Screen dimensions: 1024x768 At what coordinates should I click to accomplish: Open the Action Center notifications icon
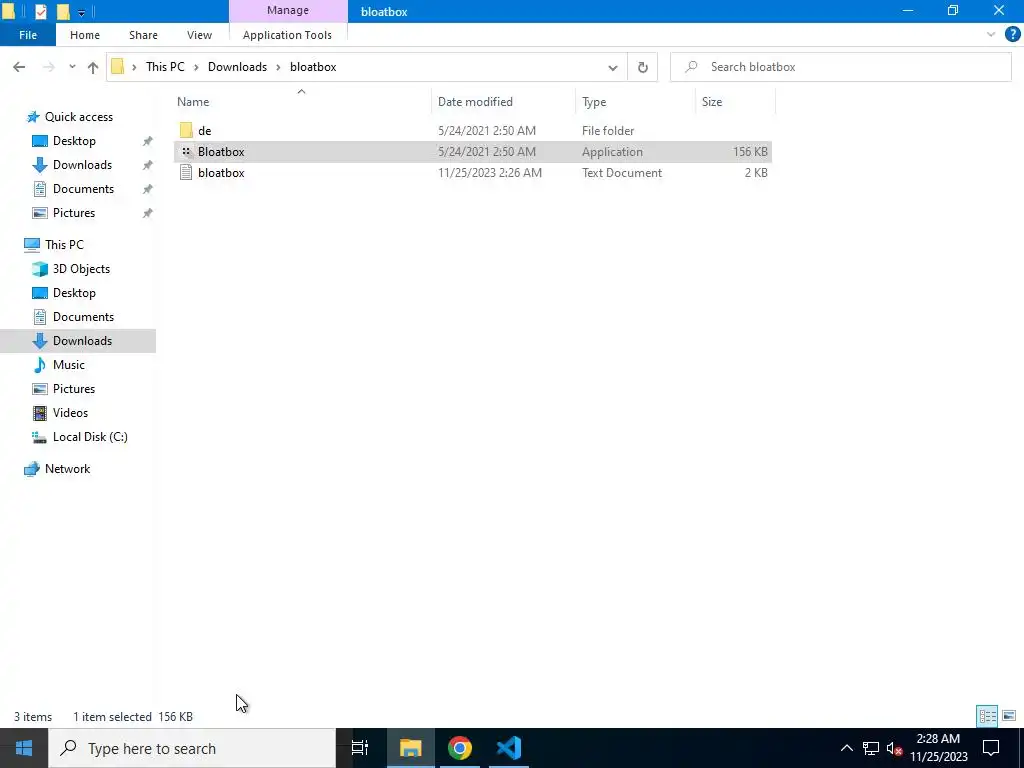tap(991, 748)
